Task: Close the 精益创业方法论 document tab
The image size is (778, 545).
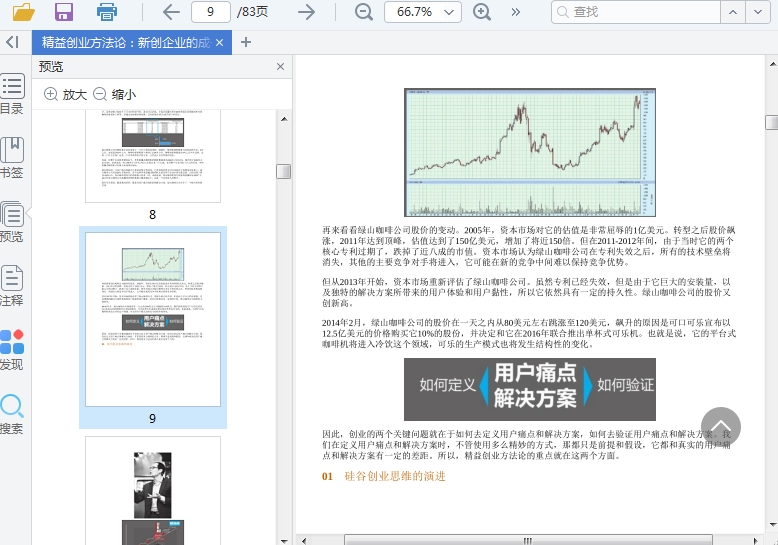Action: pyautogui.click(x=220, y=43)
